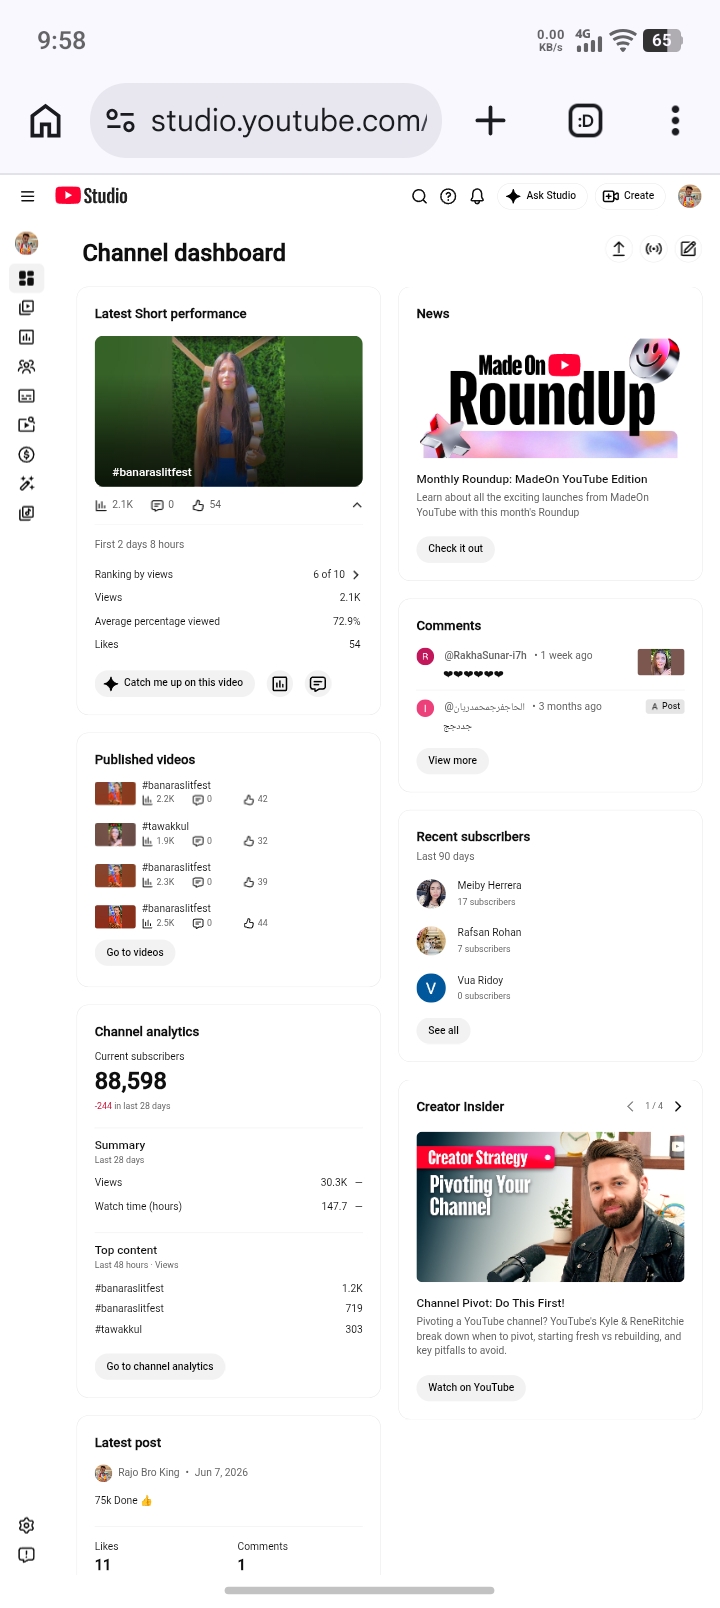The image size is (720, 1608).
Task: Click the YouTube Studio logo
Action: (x=91, y=196)
